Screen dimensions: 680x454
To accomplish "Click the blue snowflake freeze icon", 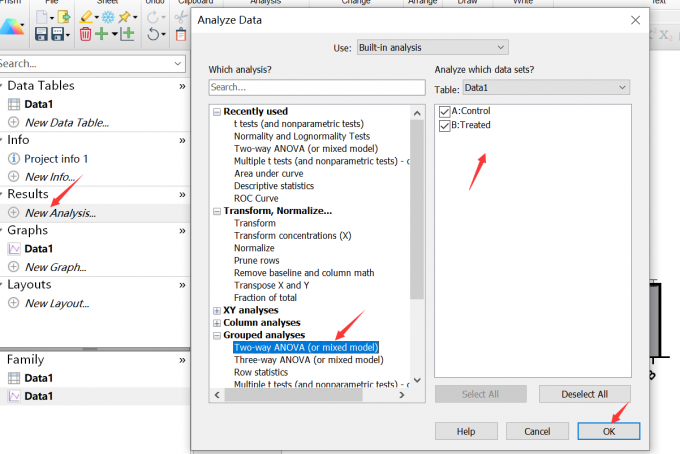I will point(107,17).
